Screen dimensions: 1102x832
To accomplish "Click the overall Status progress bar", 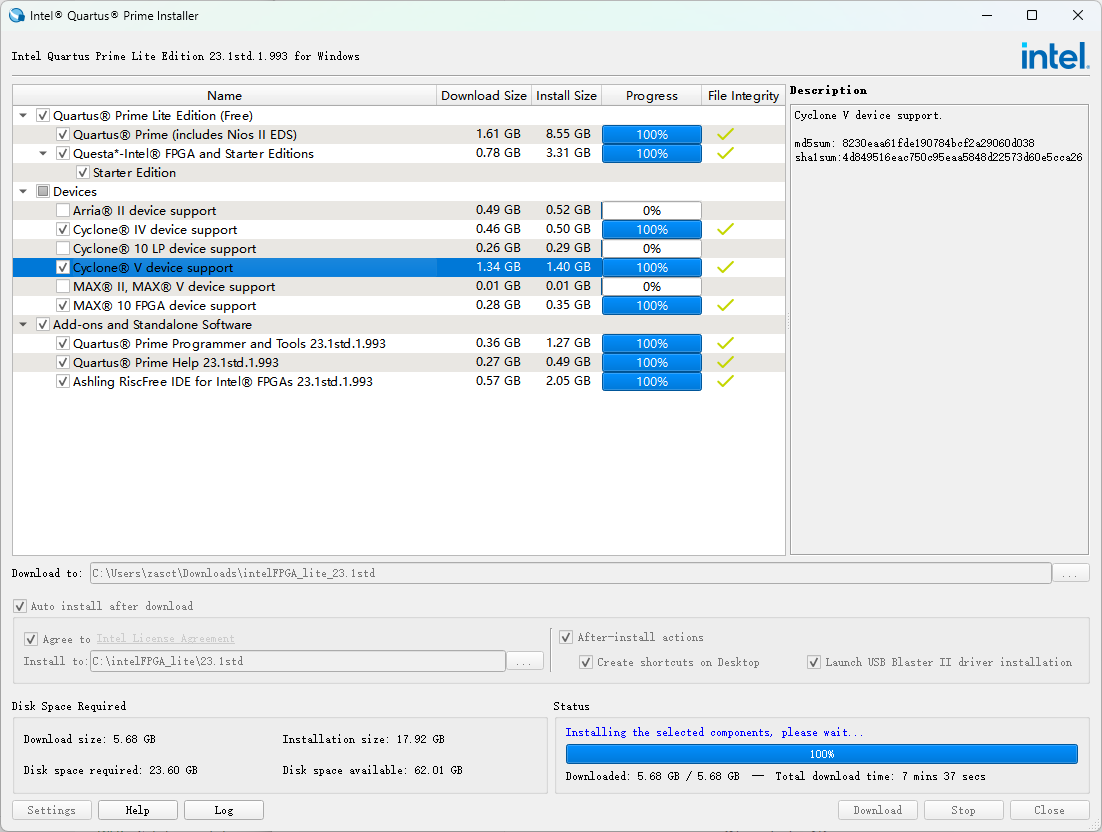I will tap(821, 754).
